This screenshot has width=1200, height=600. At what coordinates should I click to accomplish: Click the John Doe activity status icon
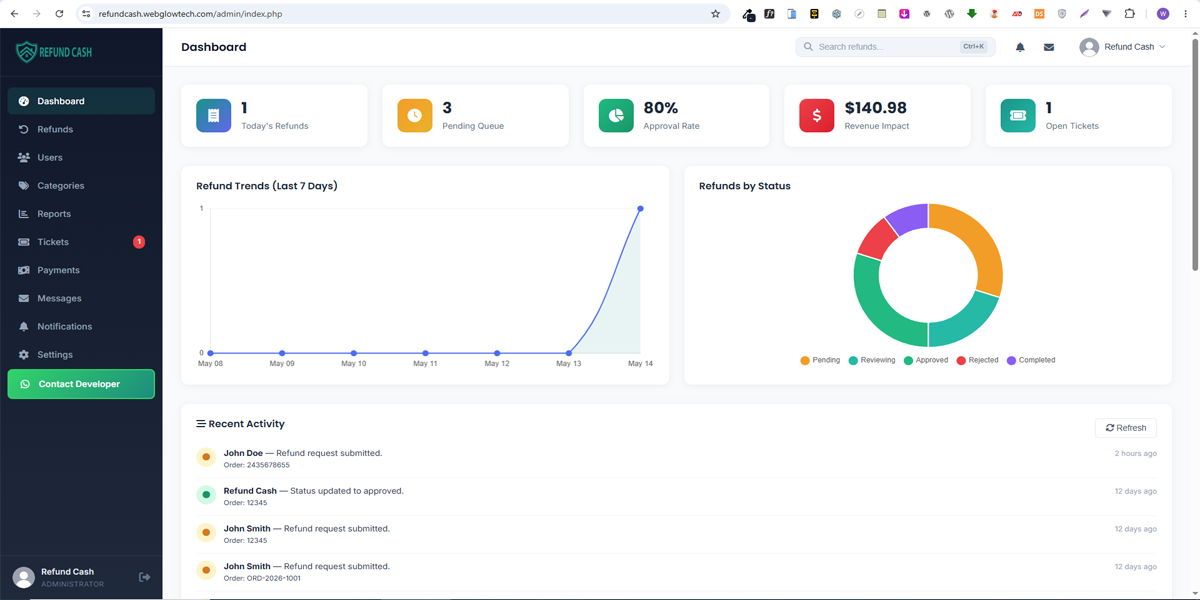click(x=206, y=458)
